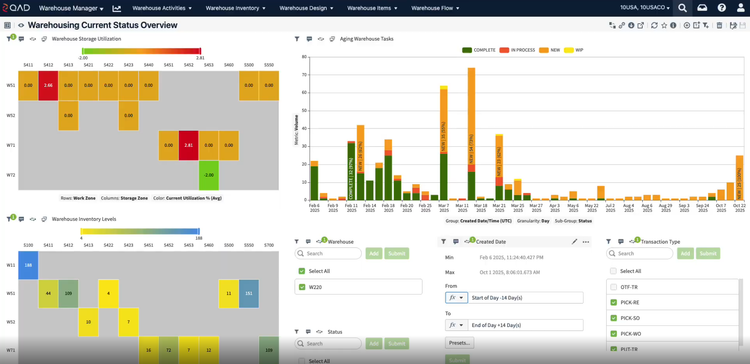Open dashboard info icon
This screenshot has height=364, width=750.
tap(673, 25)
